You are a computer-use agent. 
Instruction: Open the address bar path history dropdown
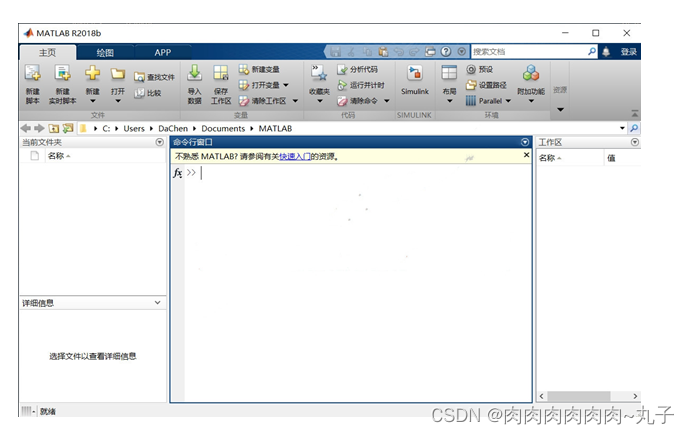click(x=622, y=128)
